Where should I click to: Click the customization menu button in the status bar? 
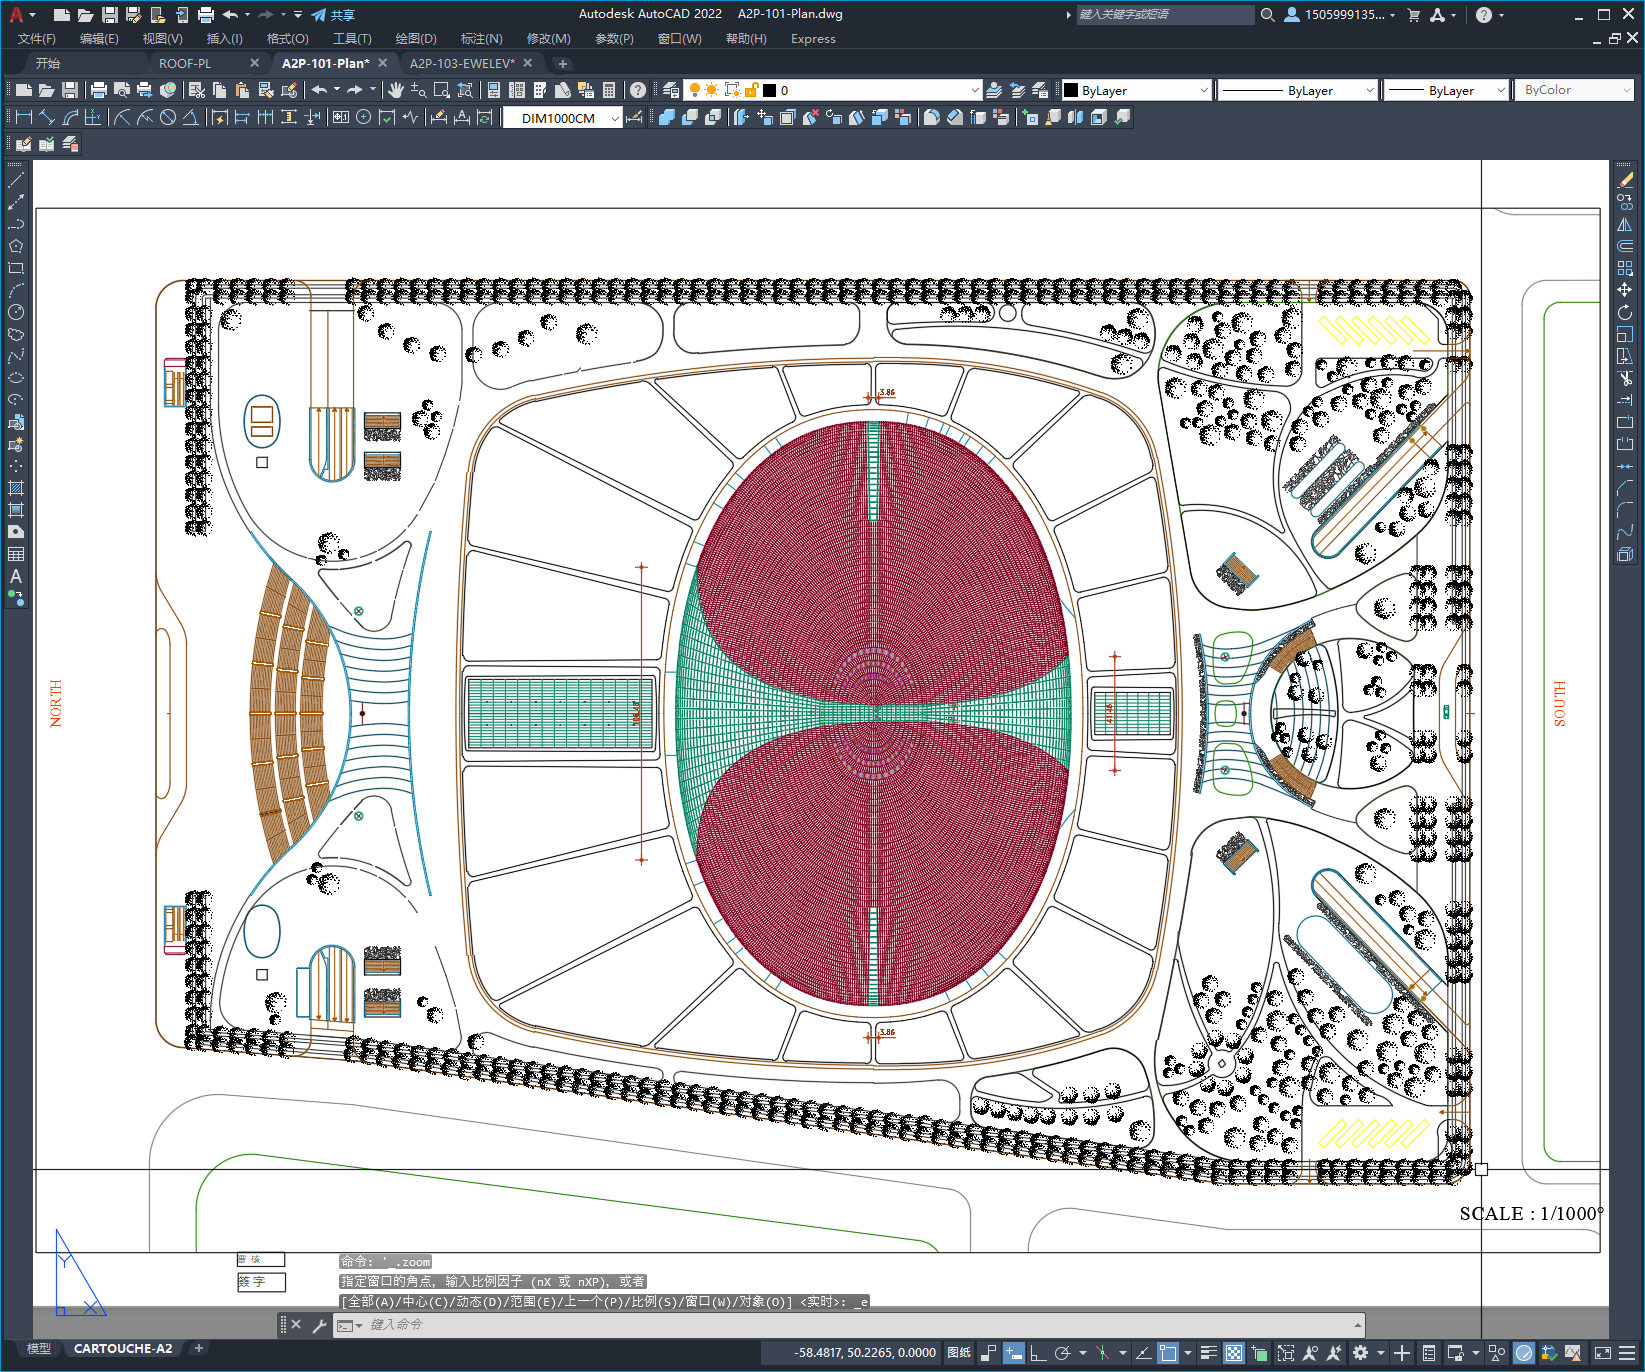tap(1628, 1353)
